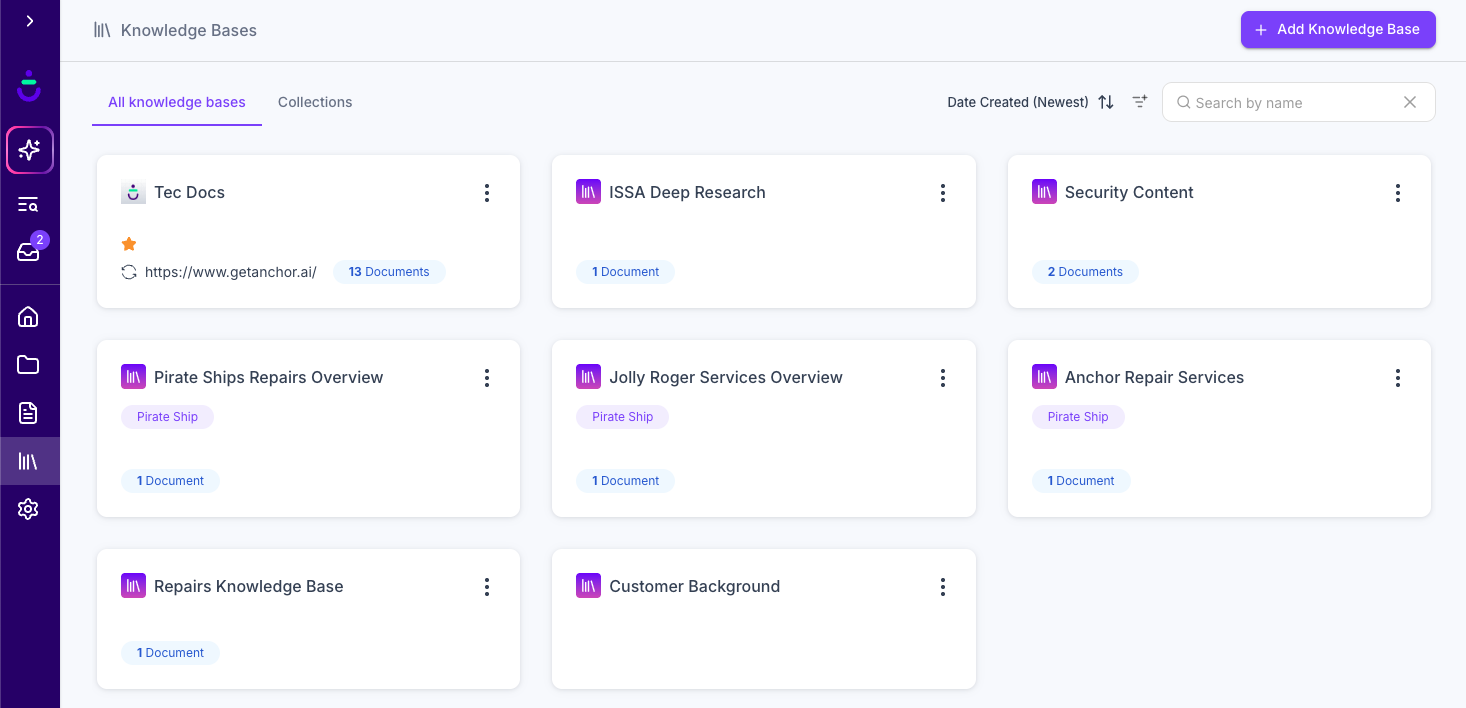This screenshot has height=708, width=1466.
Task: Clear search with the X icon
Action: [1410, 102]
